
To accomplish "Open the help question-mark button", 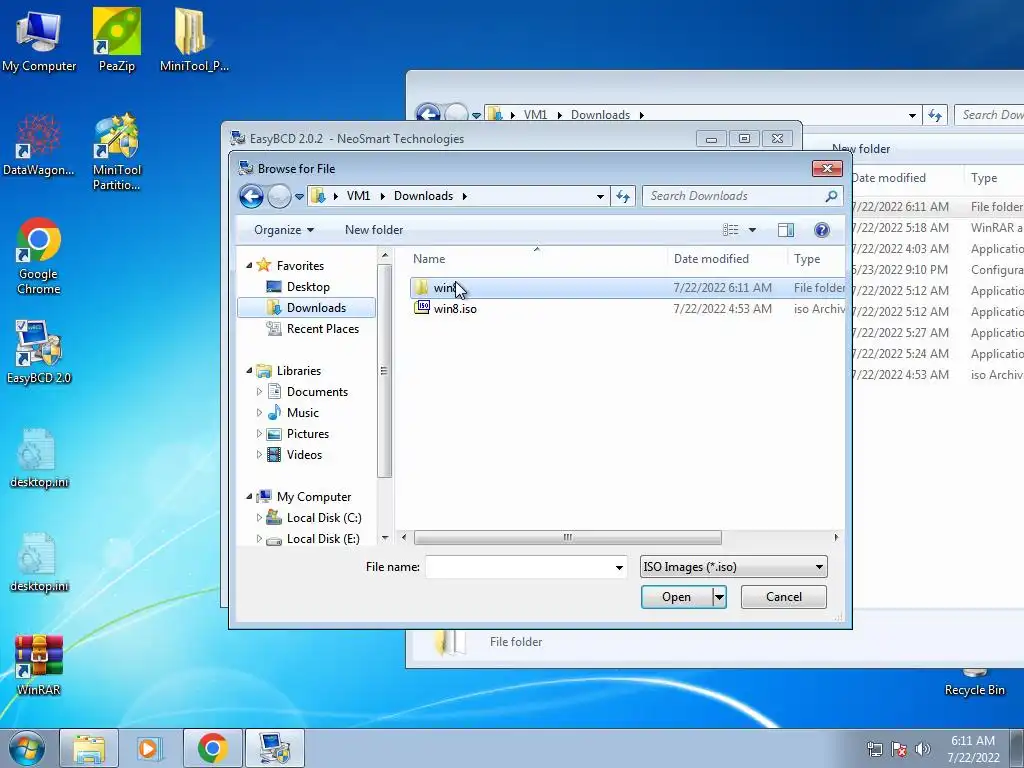I will [x=822, y=230].
